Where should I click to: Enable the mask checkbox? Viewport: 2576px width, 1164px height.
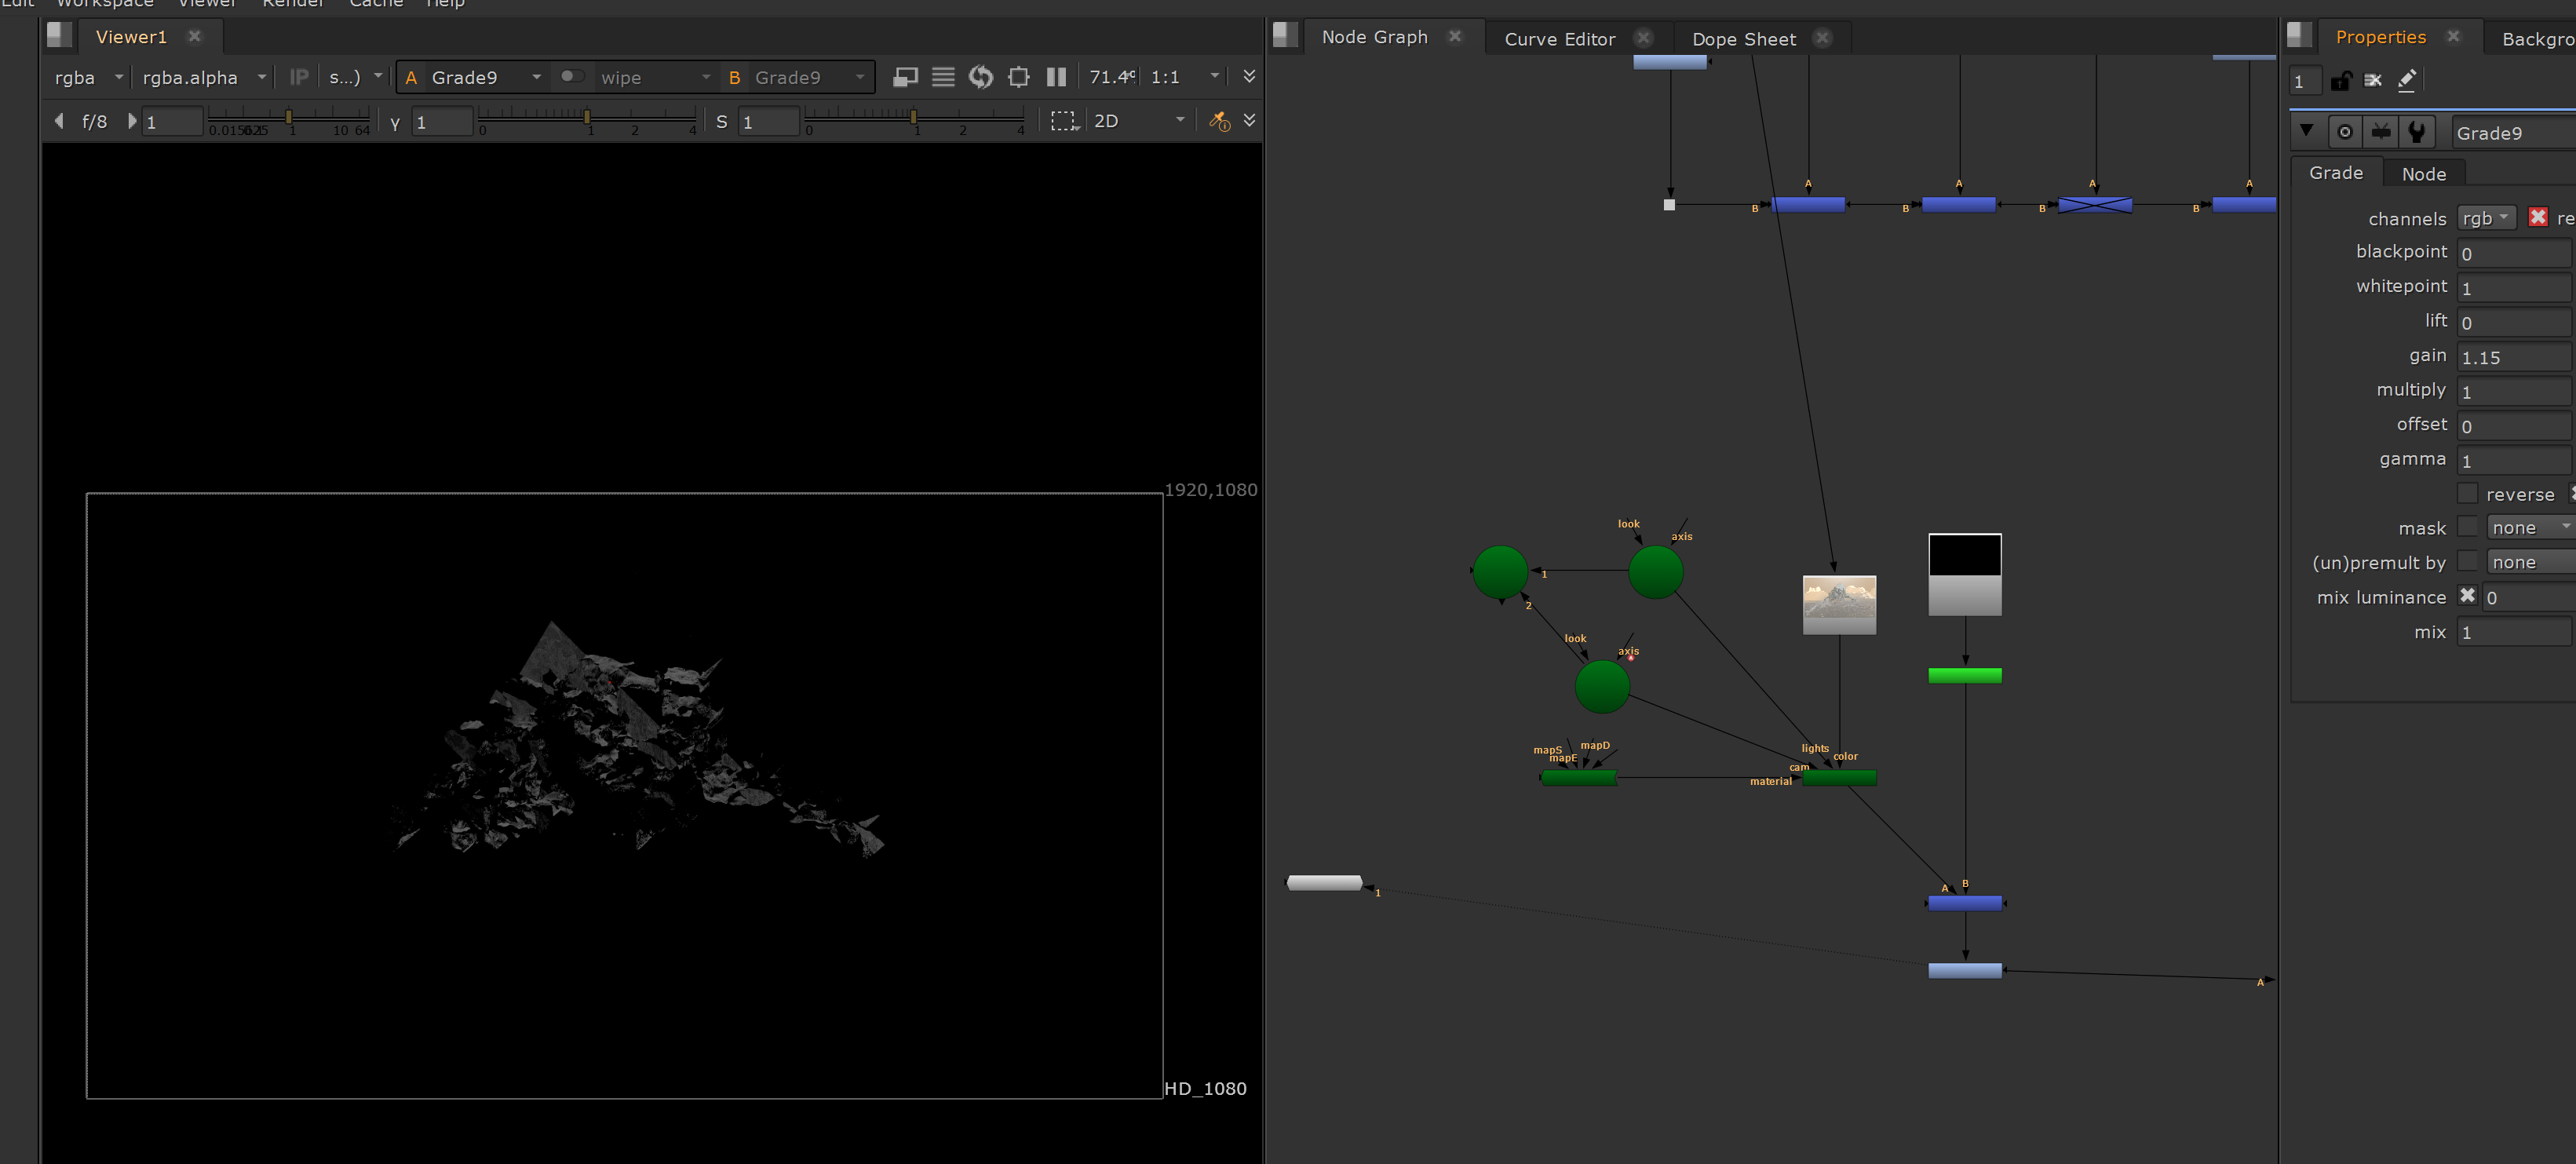(2467, 527)
